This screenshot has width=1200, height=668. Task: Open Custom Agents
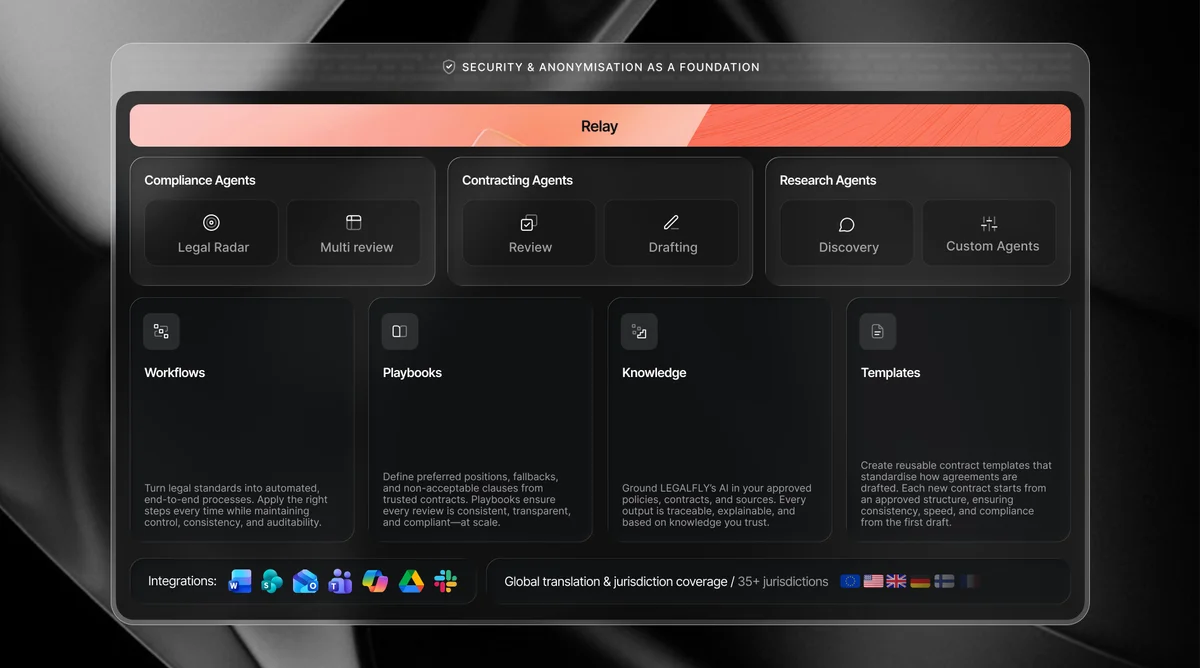point(989,233)
